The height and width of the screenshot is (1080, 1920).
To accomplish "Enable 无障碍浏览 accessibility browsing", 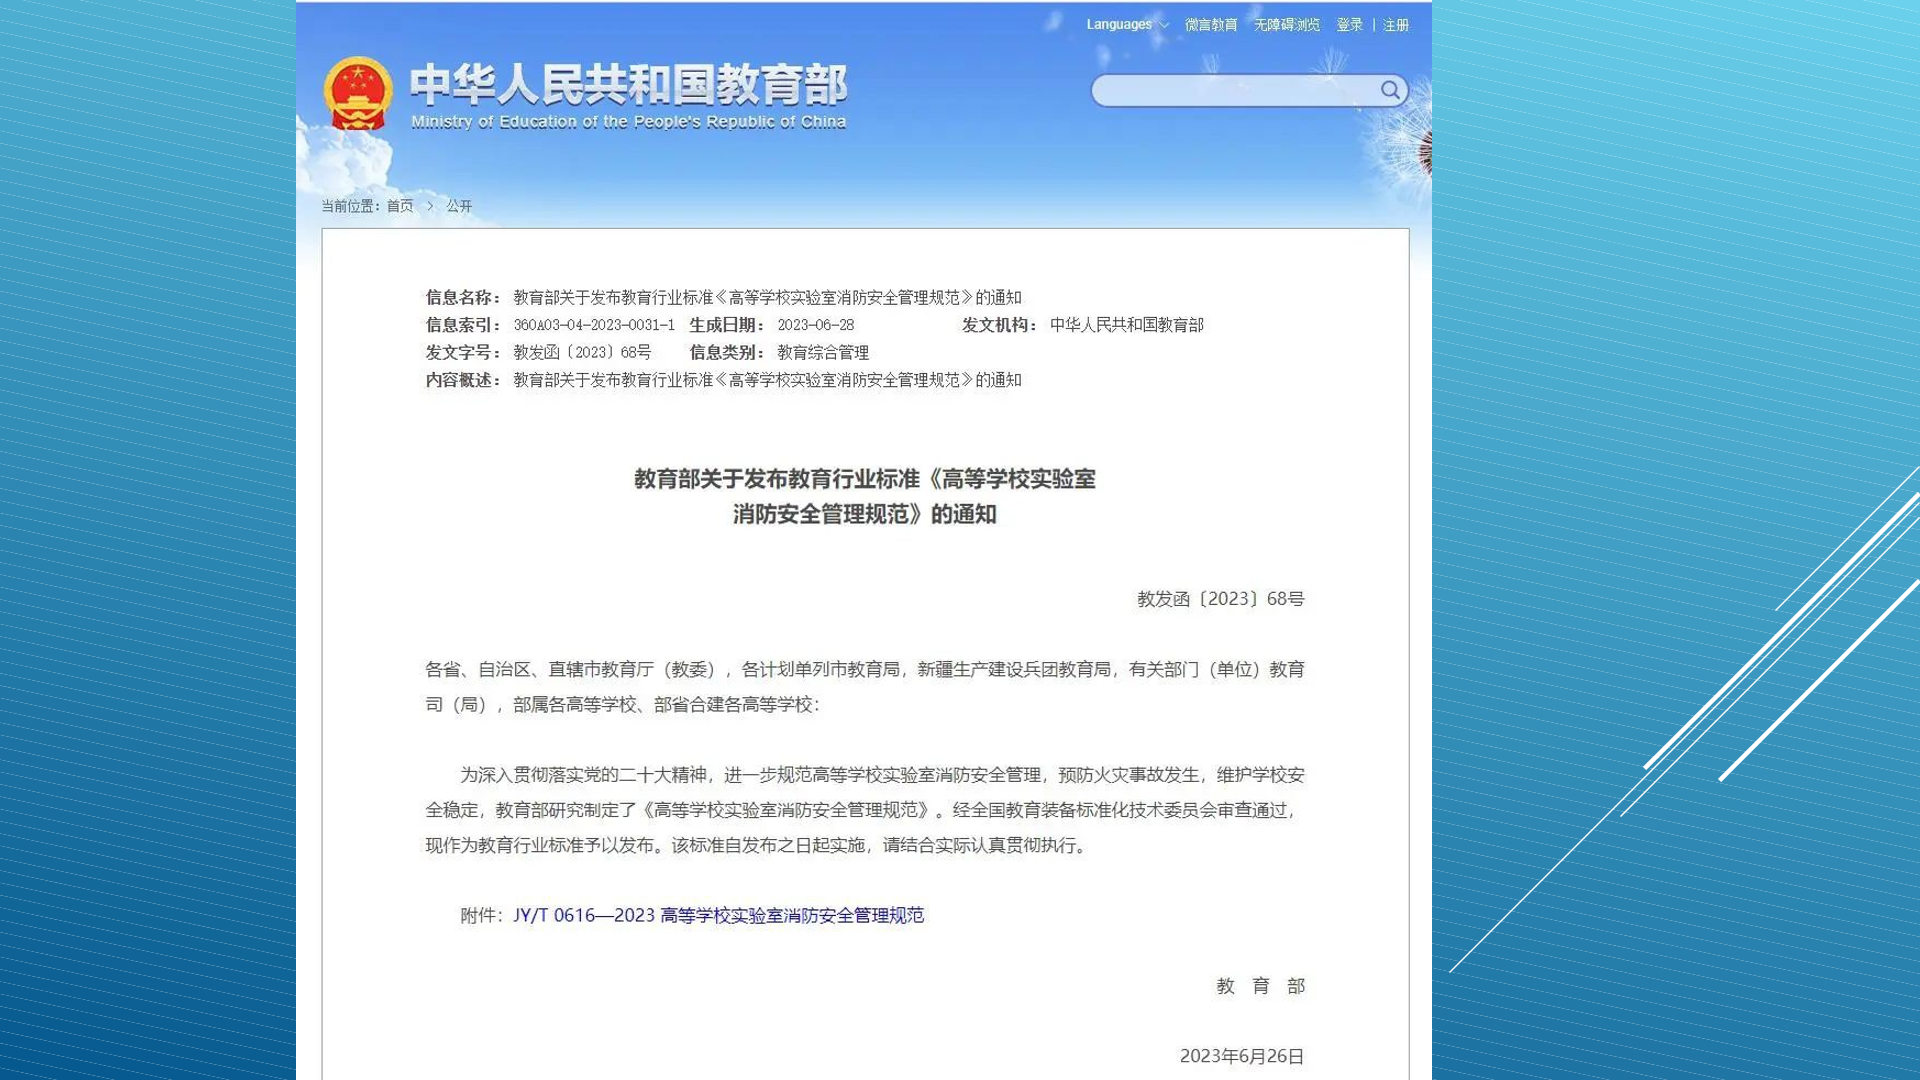I will (1286, 25).
